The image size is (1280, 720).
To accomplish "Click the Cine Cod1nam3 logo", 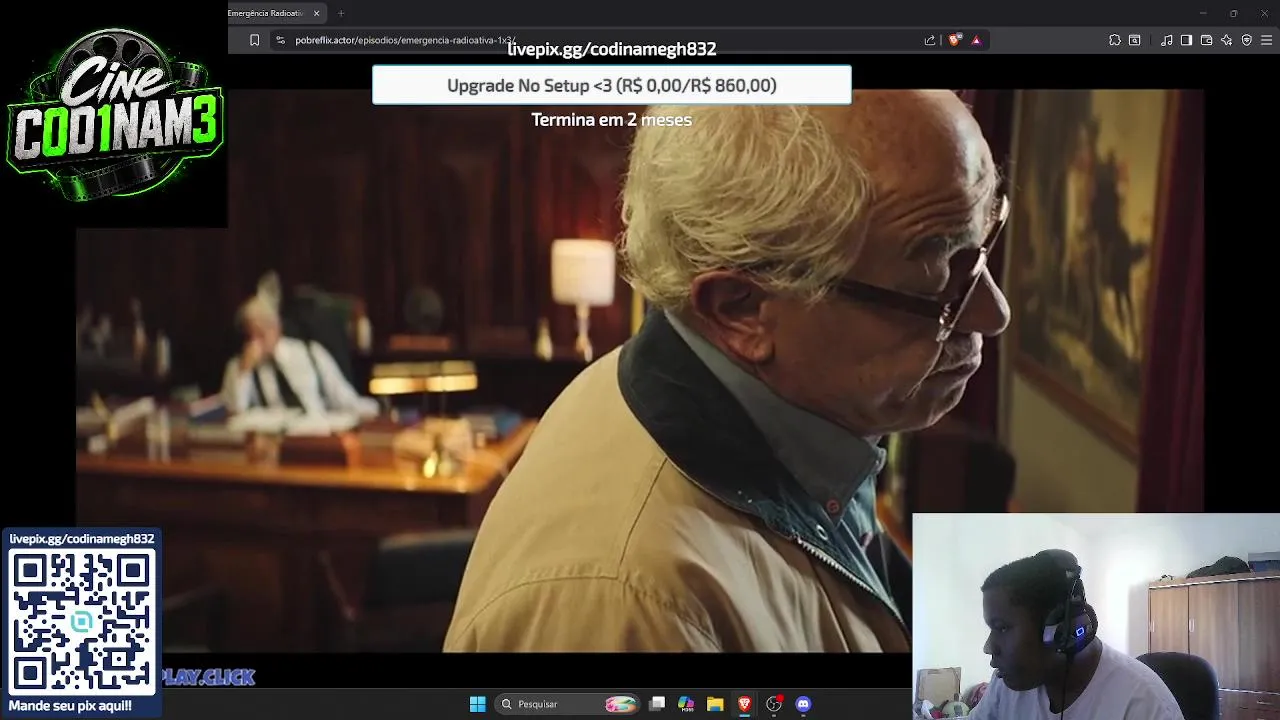I will [114, 114].
